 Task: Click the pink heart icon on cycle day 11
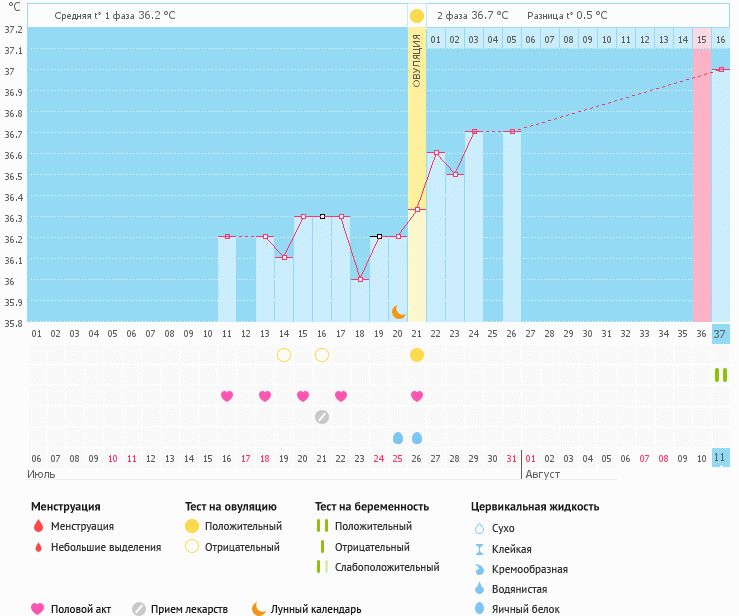[x=227, y=396]
